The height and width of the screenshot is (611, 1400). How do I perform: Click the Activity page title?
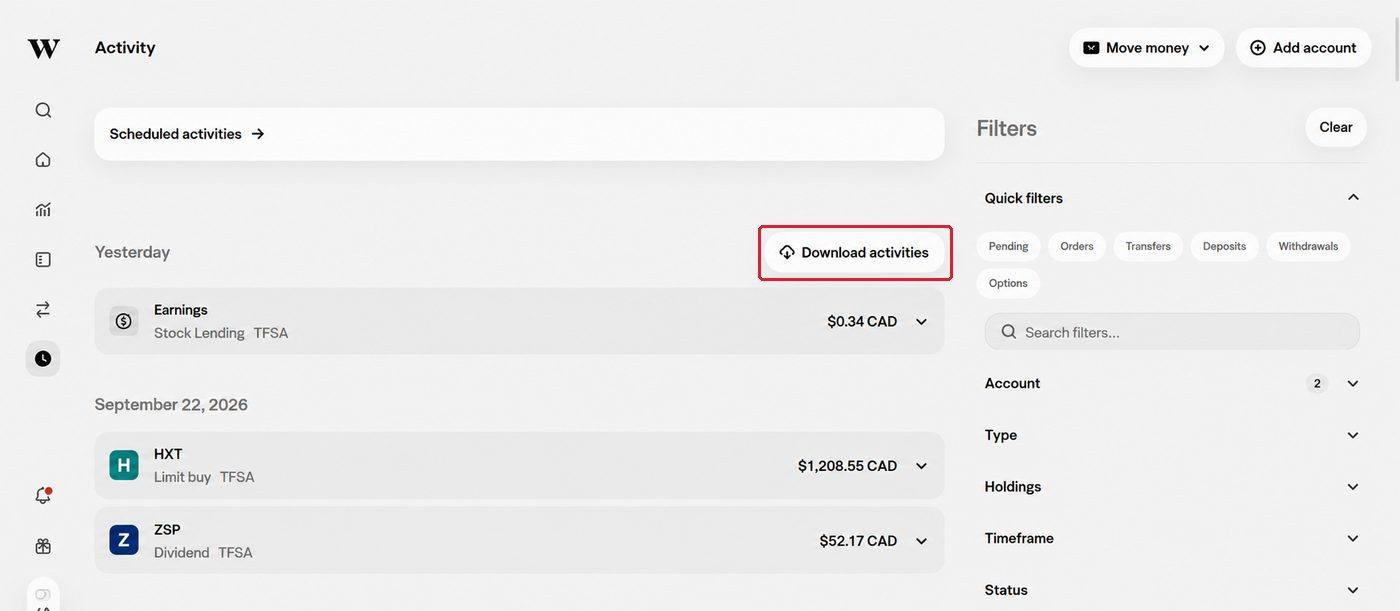[125, 48]
